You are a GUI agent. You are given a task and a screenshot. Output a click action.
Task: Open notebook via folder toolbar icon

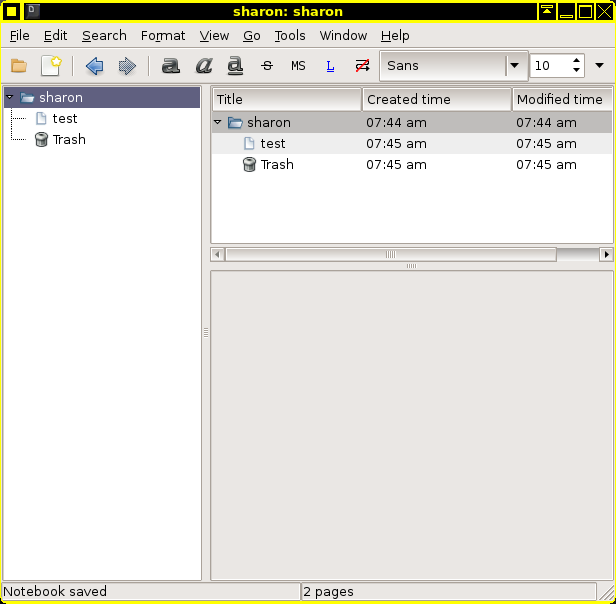tap(18, 66)
